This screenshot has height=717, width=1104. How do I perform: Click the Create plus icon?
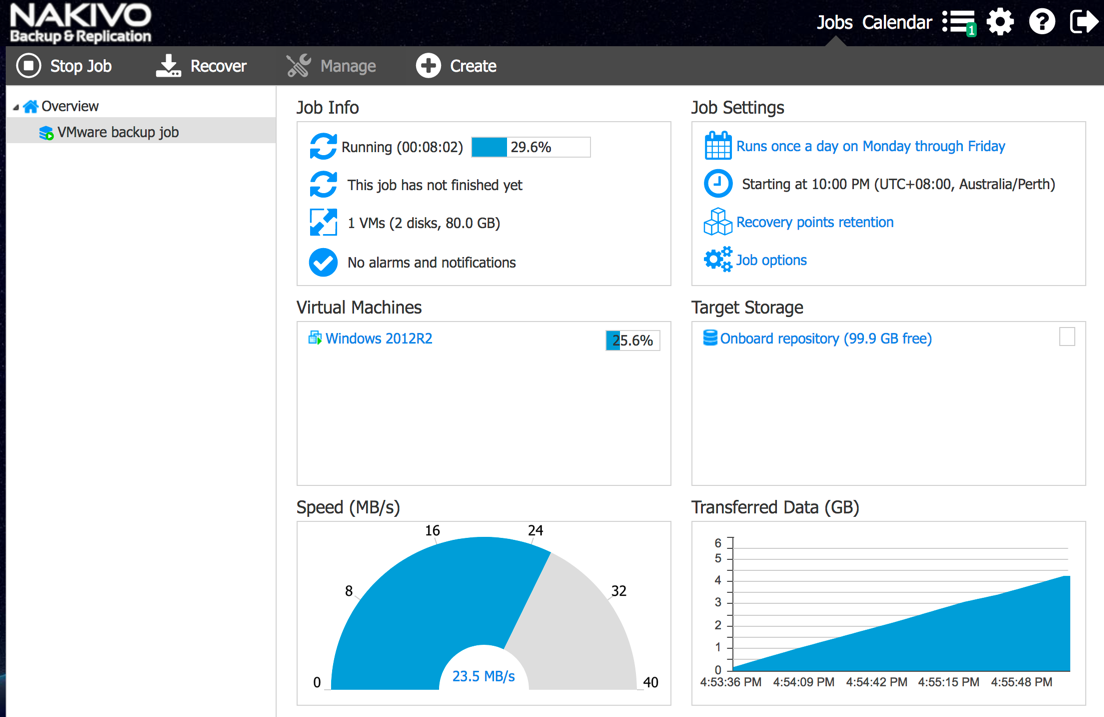click(x=428, y=66)
